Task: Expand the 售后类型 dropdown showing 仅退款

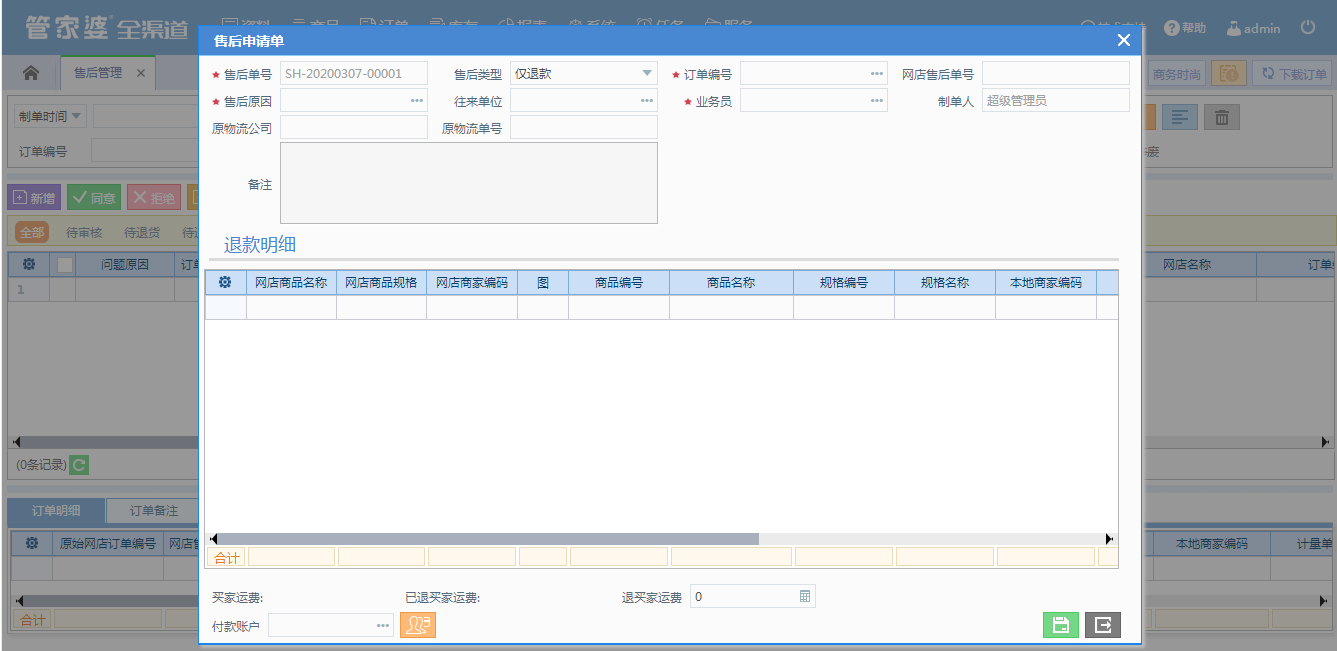Action: 646,73
